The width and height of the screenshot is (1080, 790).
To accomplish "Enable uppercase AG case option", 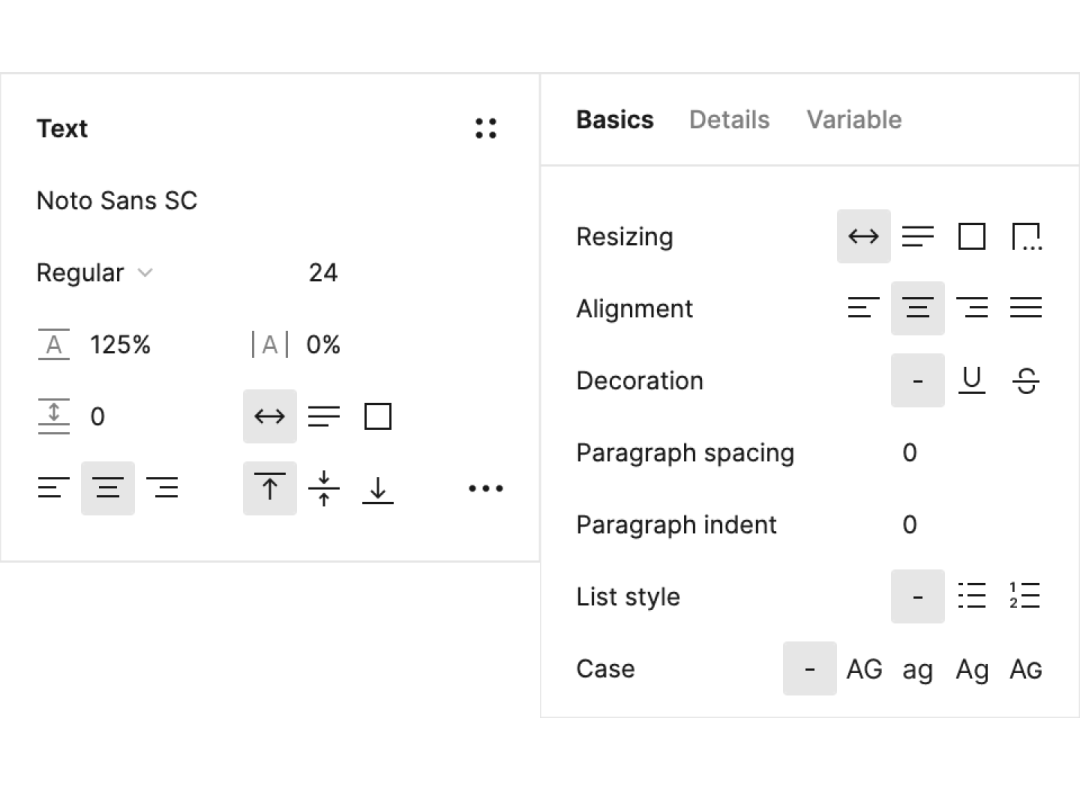I will pos(864,669).
